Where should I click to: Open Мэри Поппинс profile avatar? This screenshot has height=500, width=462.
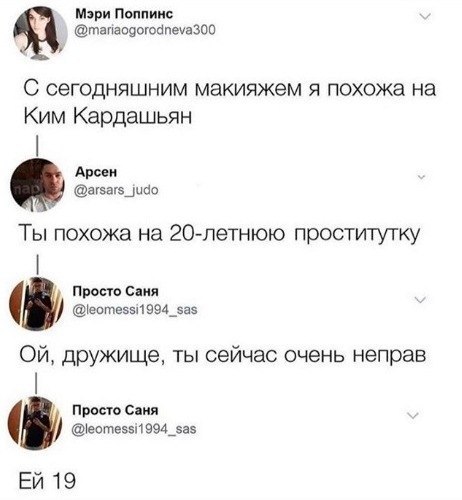coord(40,33)
